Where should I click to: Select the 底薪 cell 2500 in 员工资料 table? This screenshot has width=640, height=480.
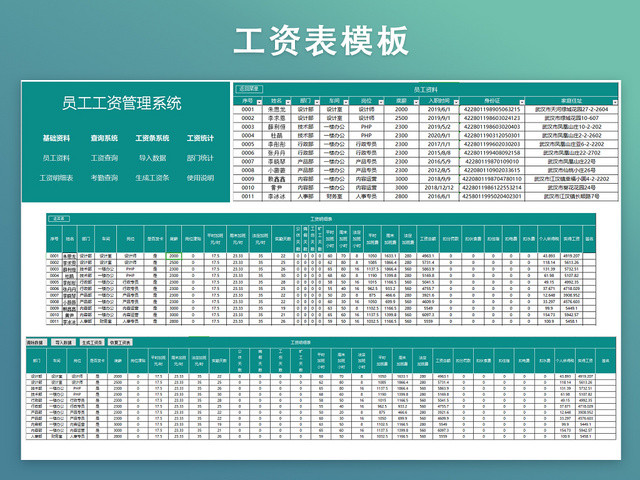coord(401,118)
